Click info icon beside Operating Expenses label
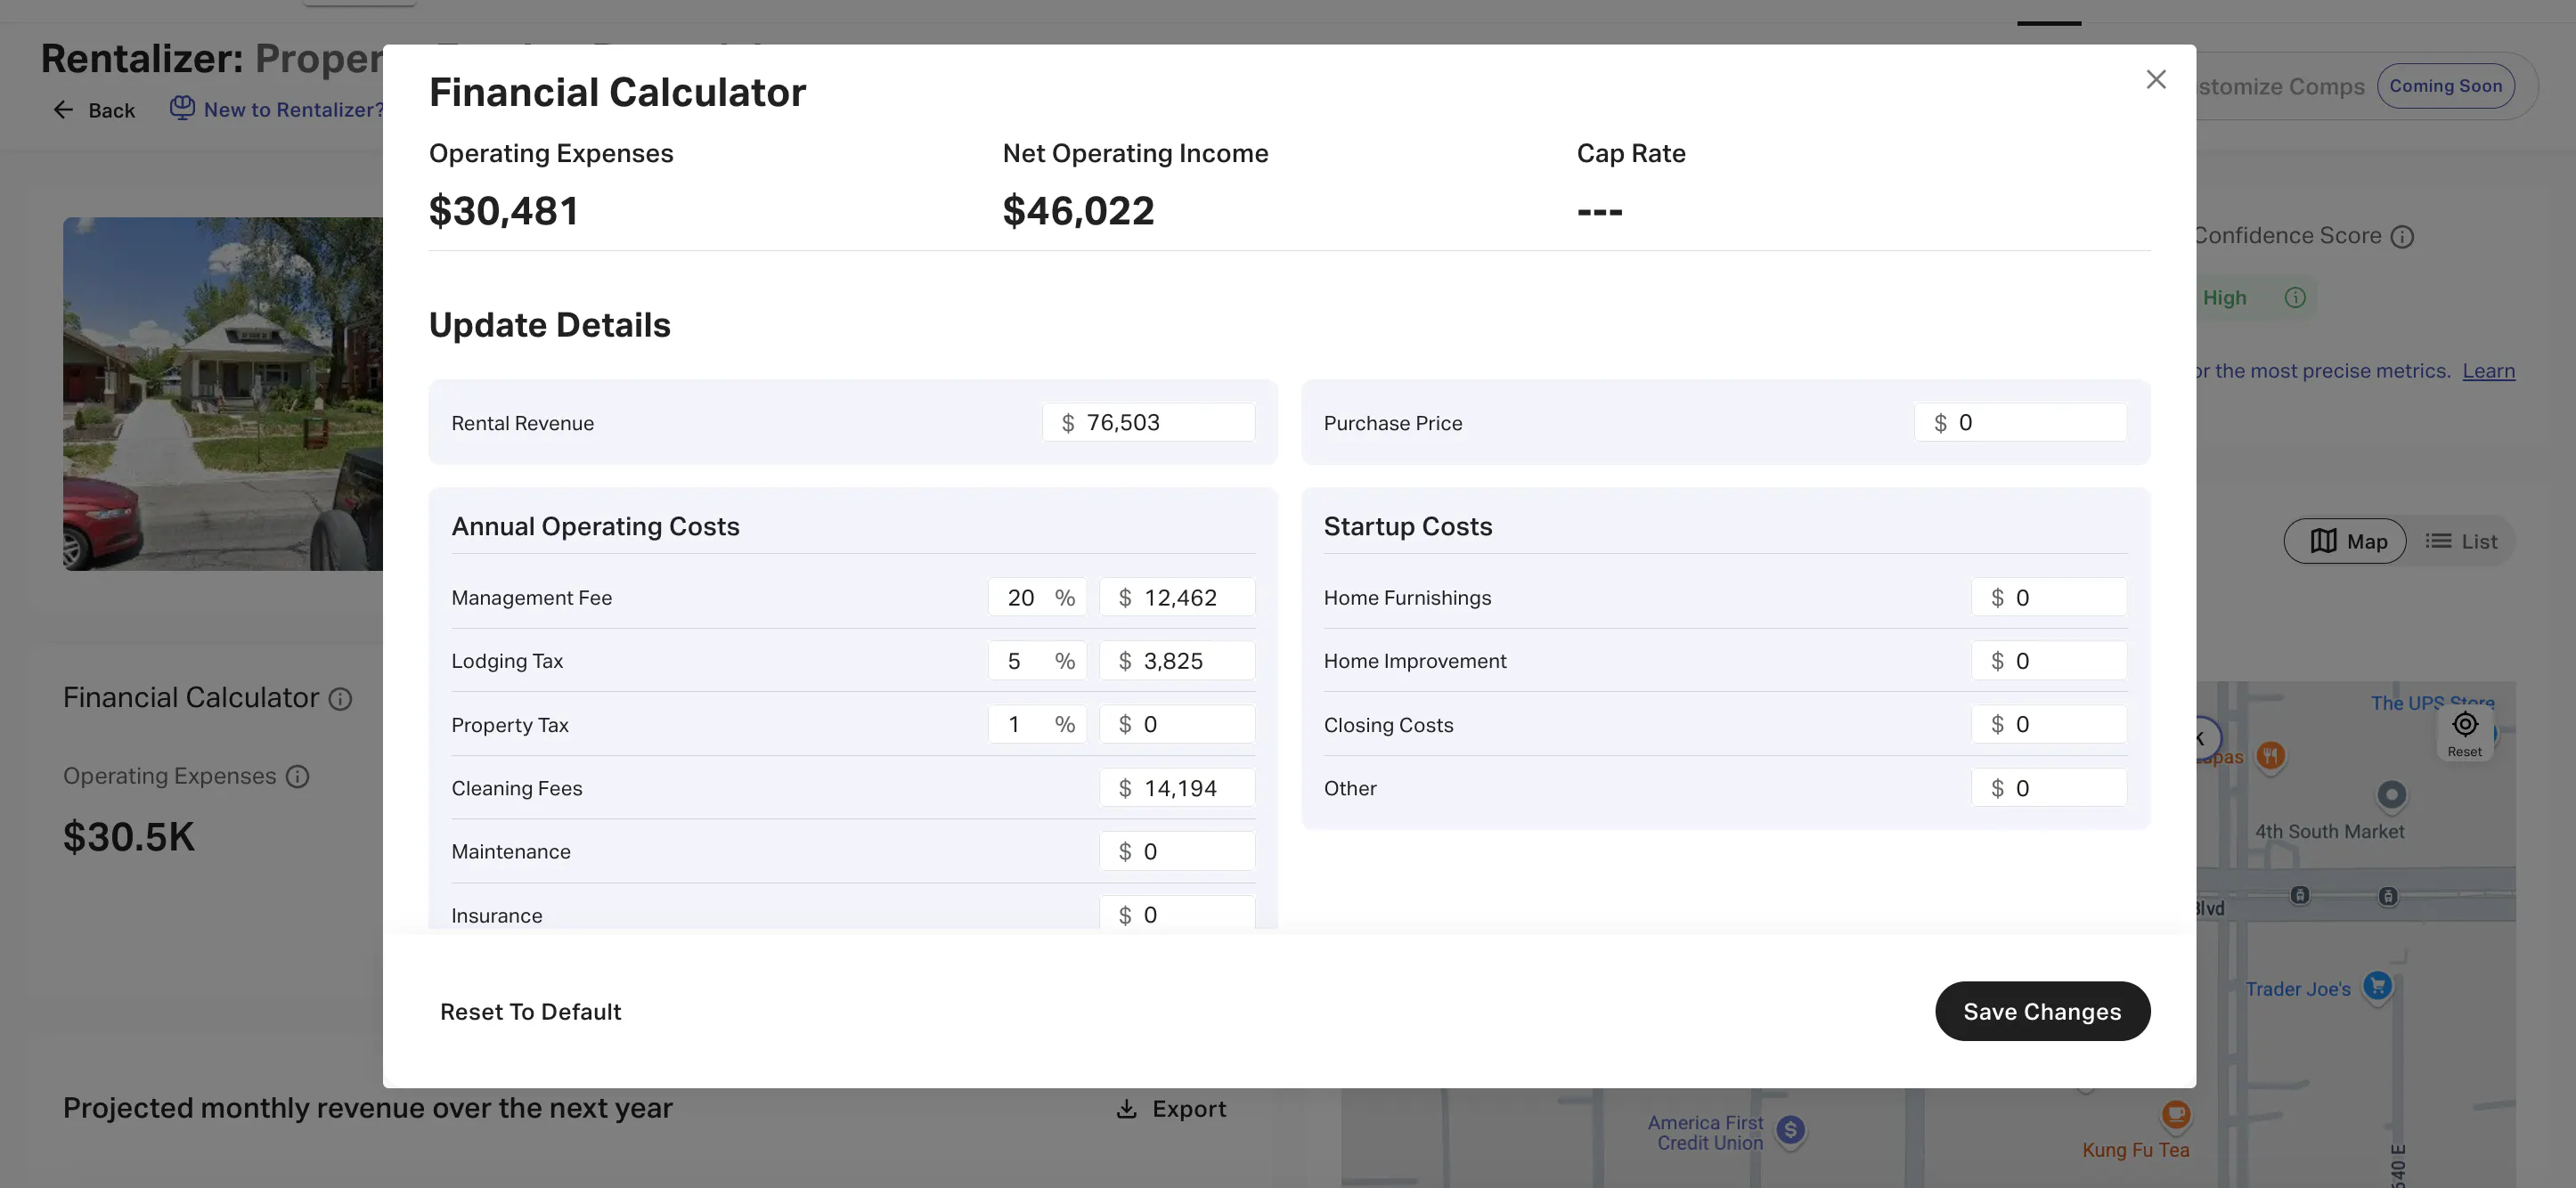The image size is (2576, 1188). point(297,777)
